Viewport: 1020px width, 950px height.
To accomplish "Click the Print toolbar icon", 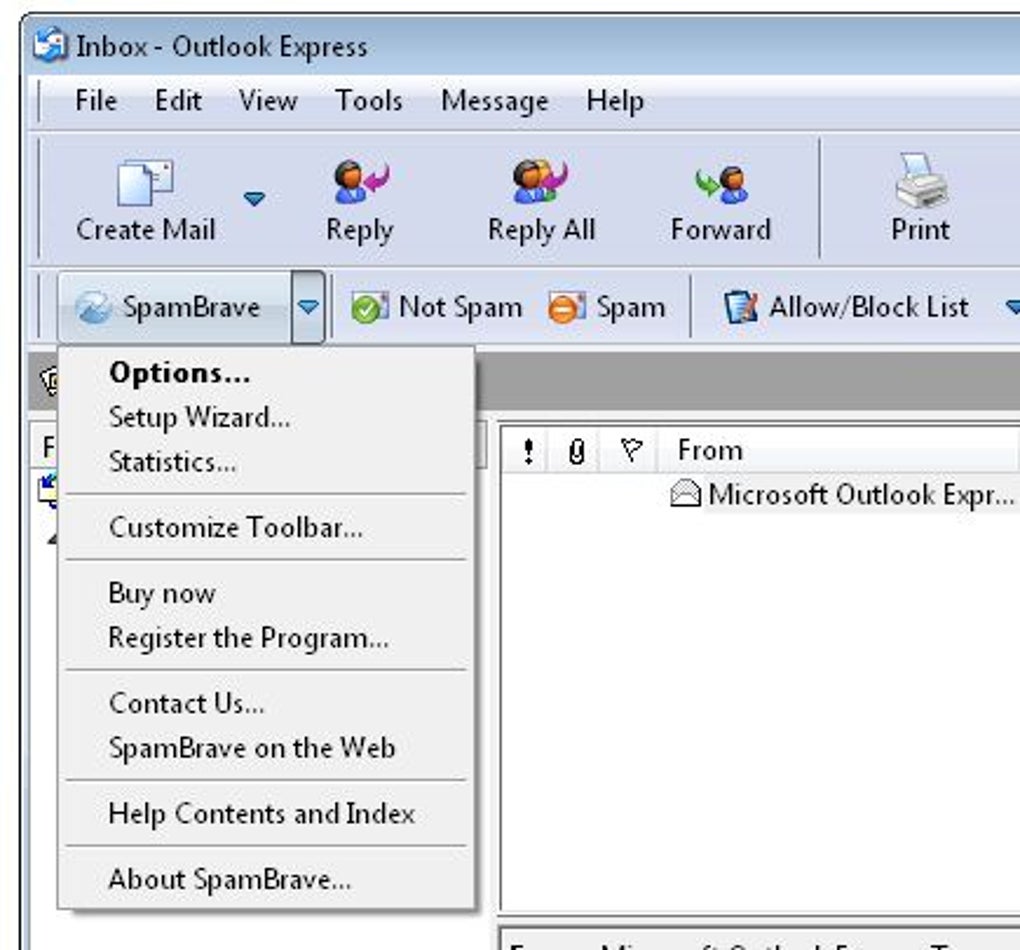I will point(921,180).
